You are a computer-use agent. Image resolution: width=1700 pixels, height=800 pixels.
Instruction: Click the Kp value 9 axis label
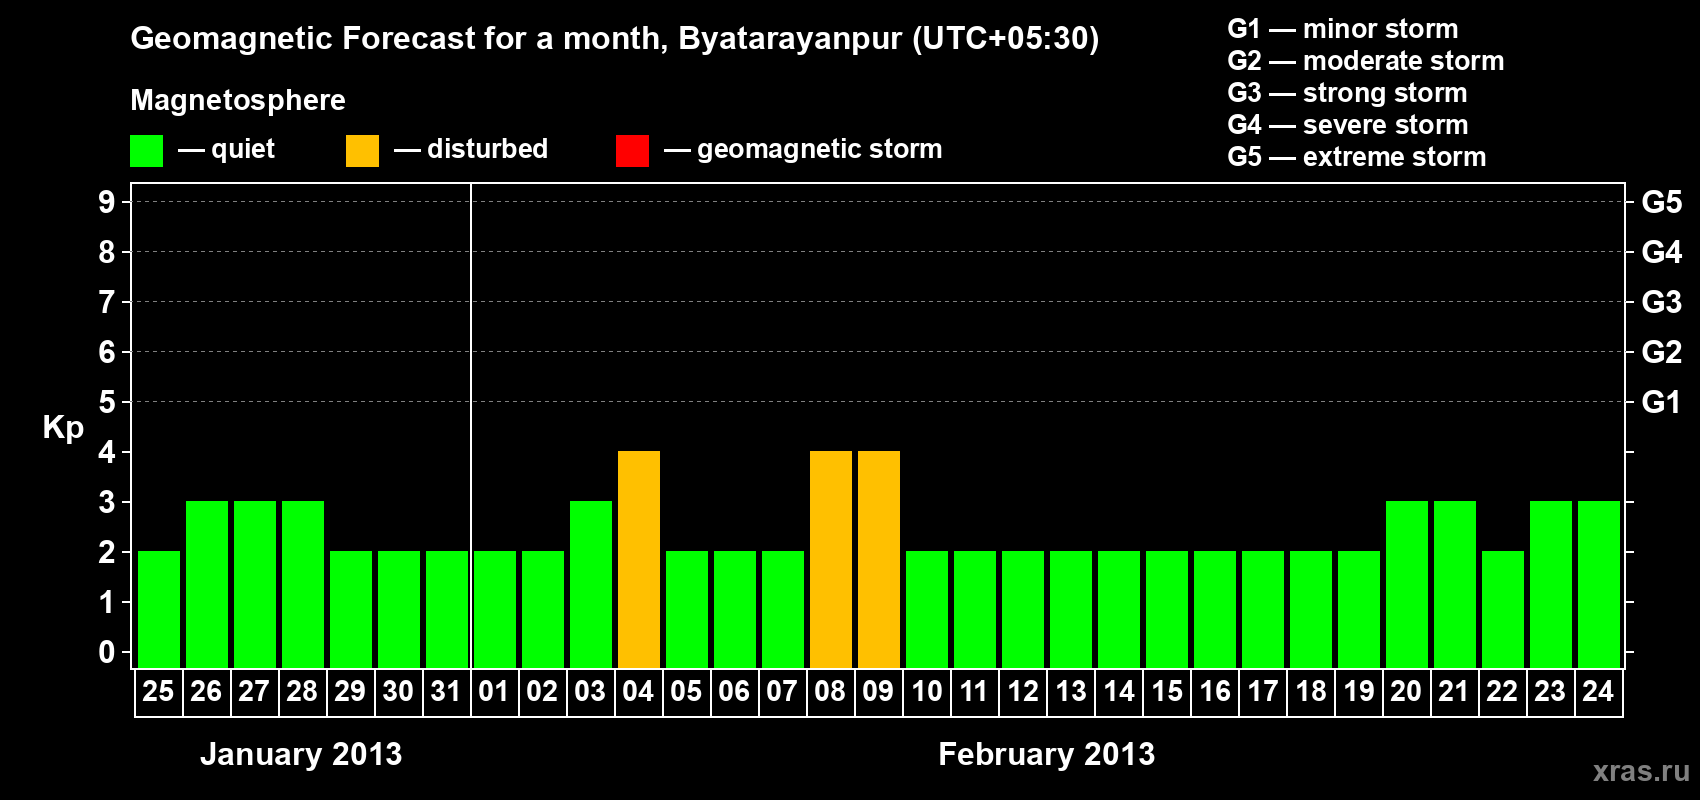107,202
